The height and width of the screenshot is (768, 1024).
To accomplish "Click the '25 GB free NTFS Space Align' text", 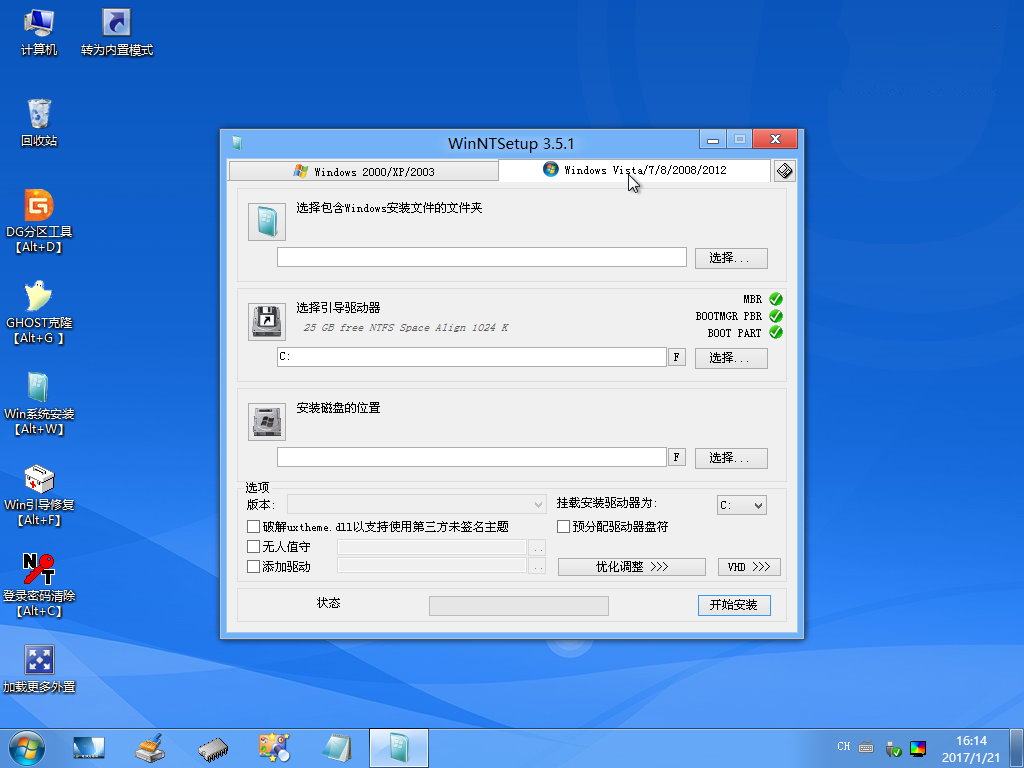I will pyautogui.click(x=406, y=327).
